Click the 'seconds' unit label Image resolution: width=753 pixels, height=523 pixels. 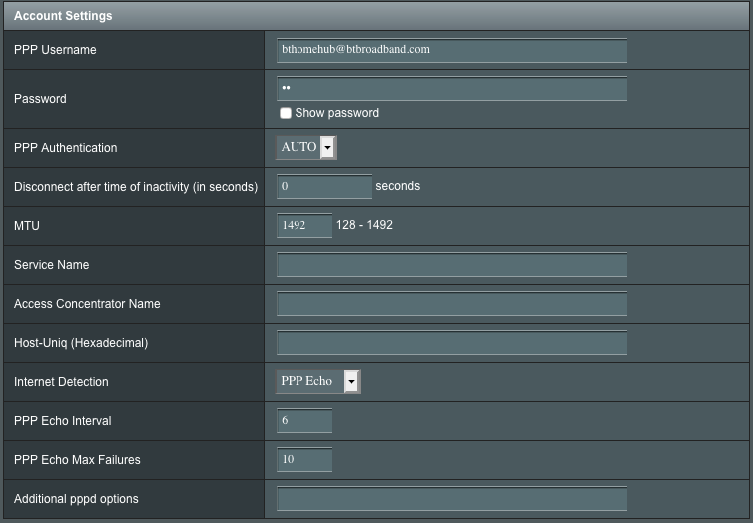(397, 187)
